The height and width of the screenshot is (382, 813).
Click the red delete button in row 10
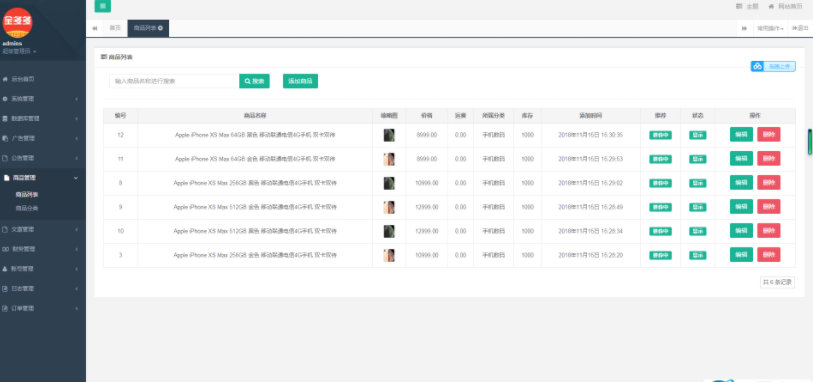pos(768,231)
